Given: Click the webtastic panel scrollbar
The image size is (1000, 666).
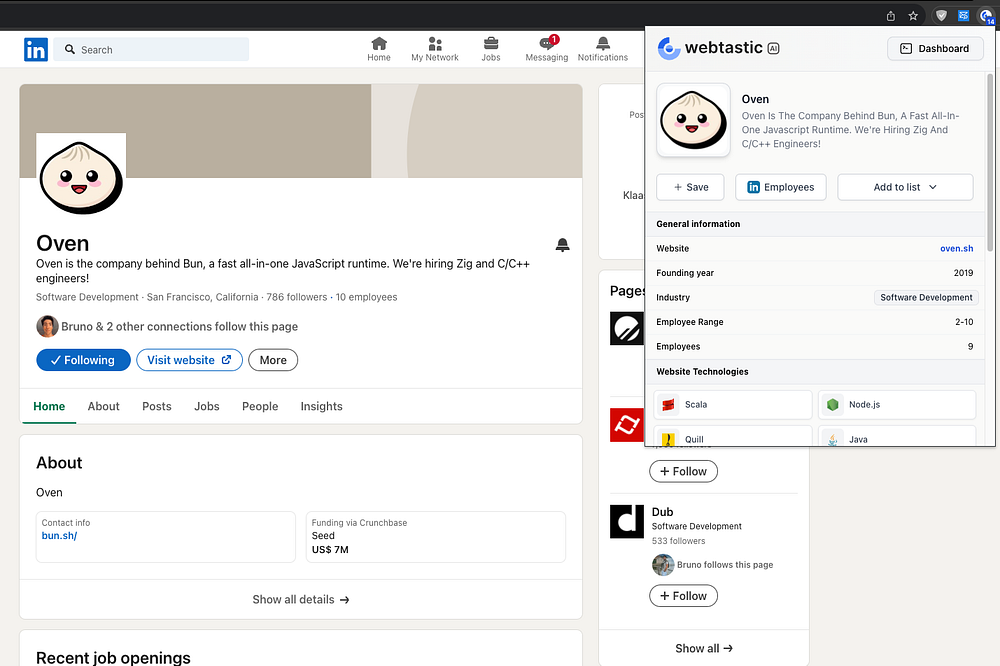Looking at the screenshot, I should (990, 163).
